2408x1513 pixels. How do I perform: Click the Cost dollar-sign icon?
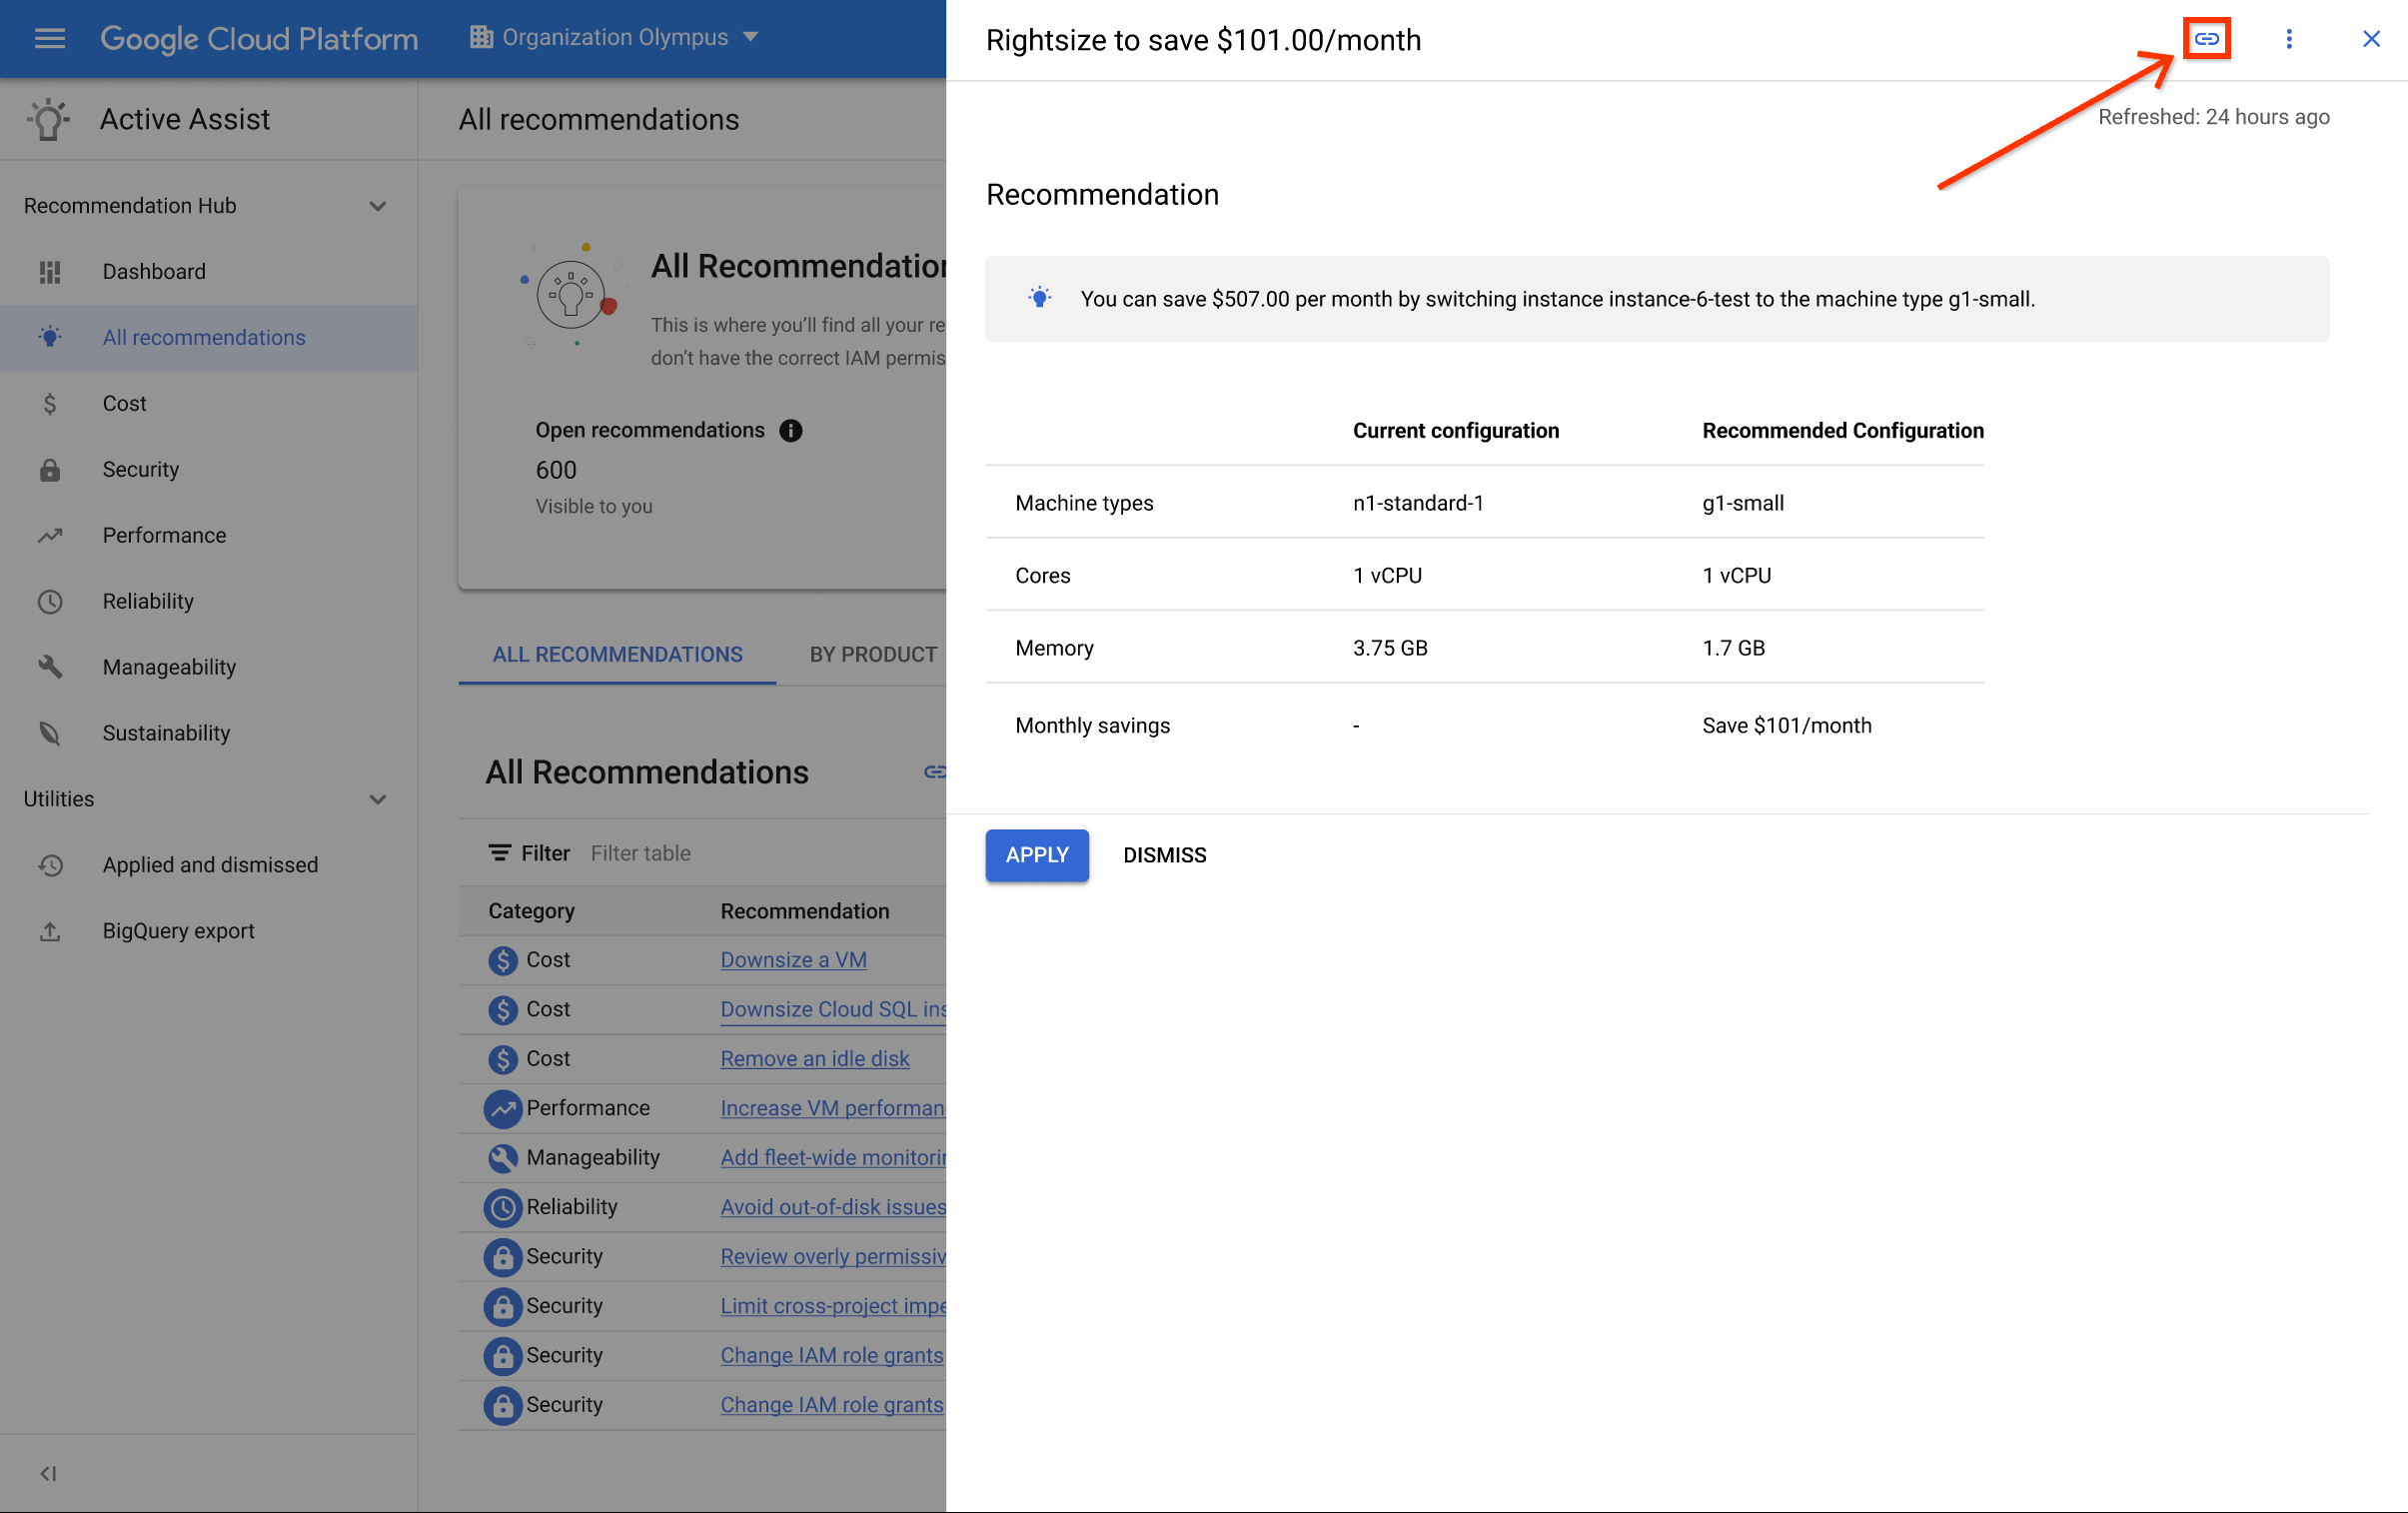point(49,403)
